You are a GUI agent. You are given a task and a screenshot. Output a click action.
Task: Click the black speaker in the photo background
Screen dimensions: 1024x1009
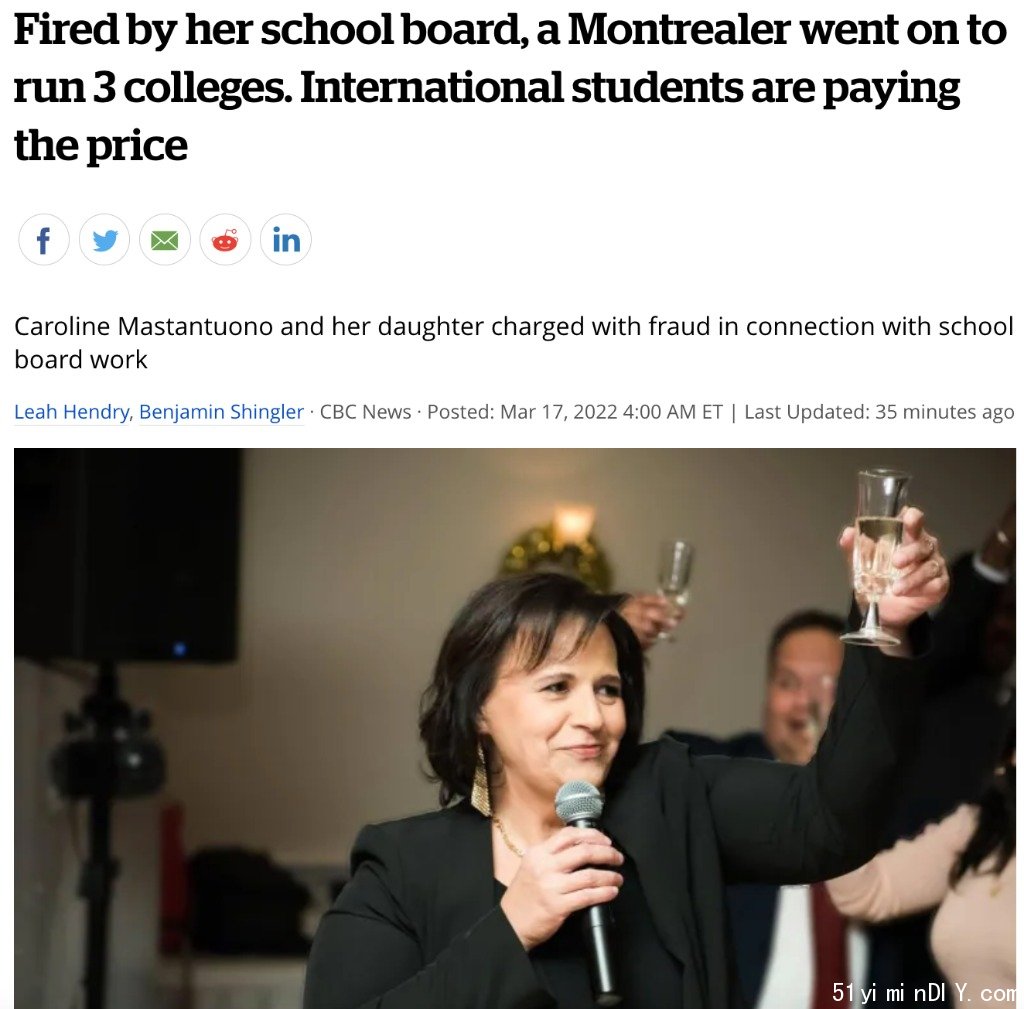coord(127,555)
